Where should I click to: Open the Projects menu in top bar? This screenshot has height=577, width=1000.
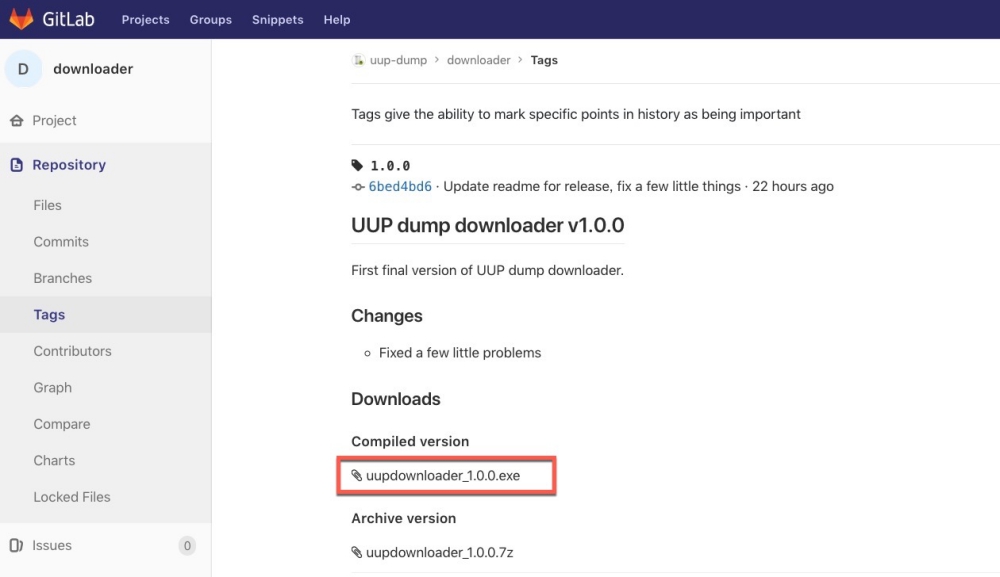pos(145,20)
